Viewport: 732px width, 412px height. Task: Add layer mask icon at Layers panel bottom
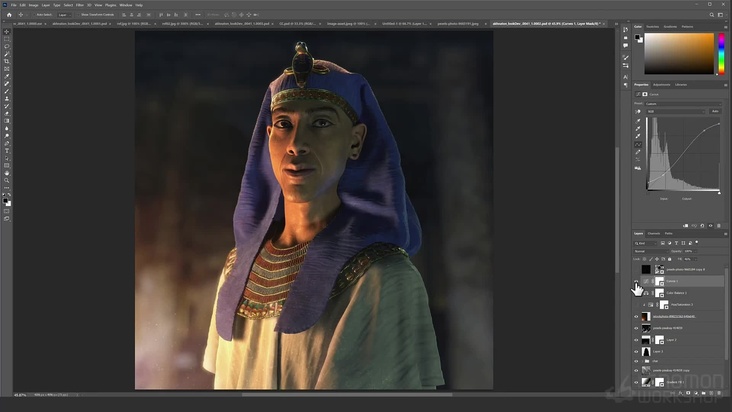tap(688, 393)
